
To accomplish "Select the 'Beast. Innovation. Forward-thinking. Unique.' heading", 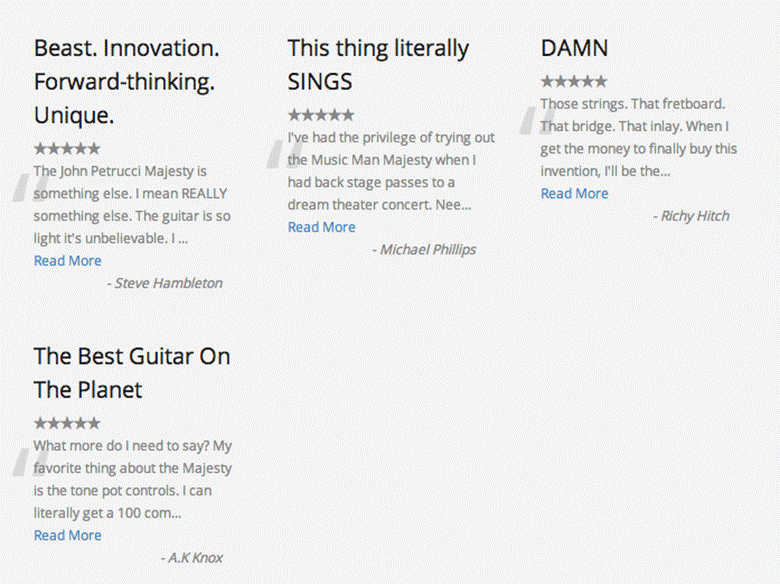I will pos(127,82).
